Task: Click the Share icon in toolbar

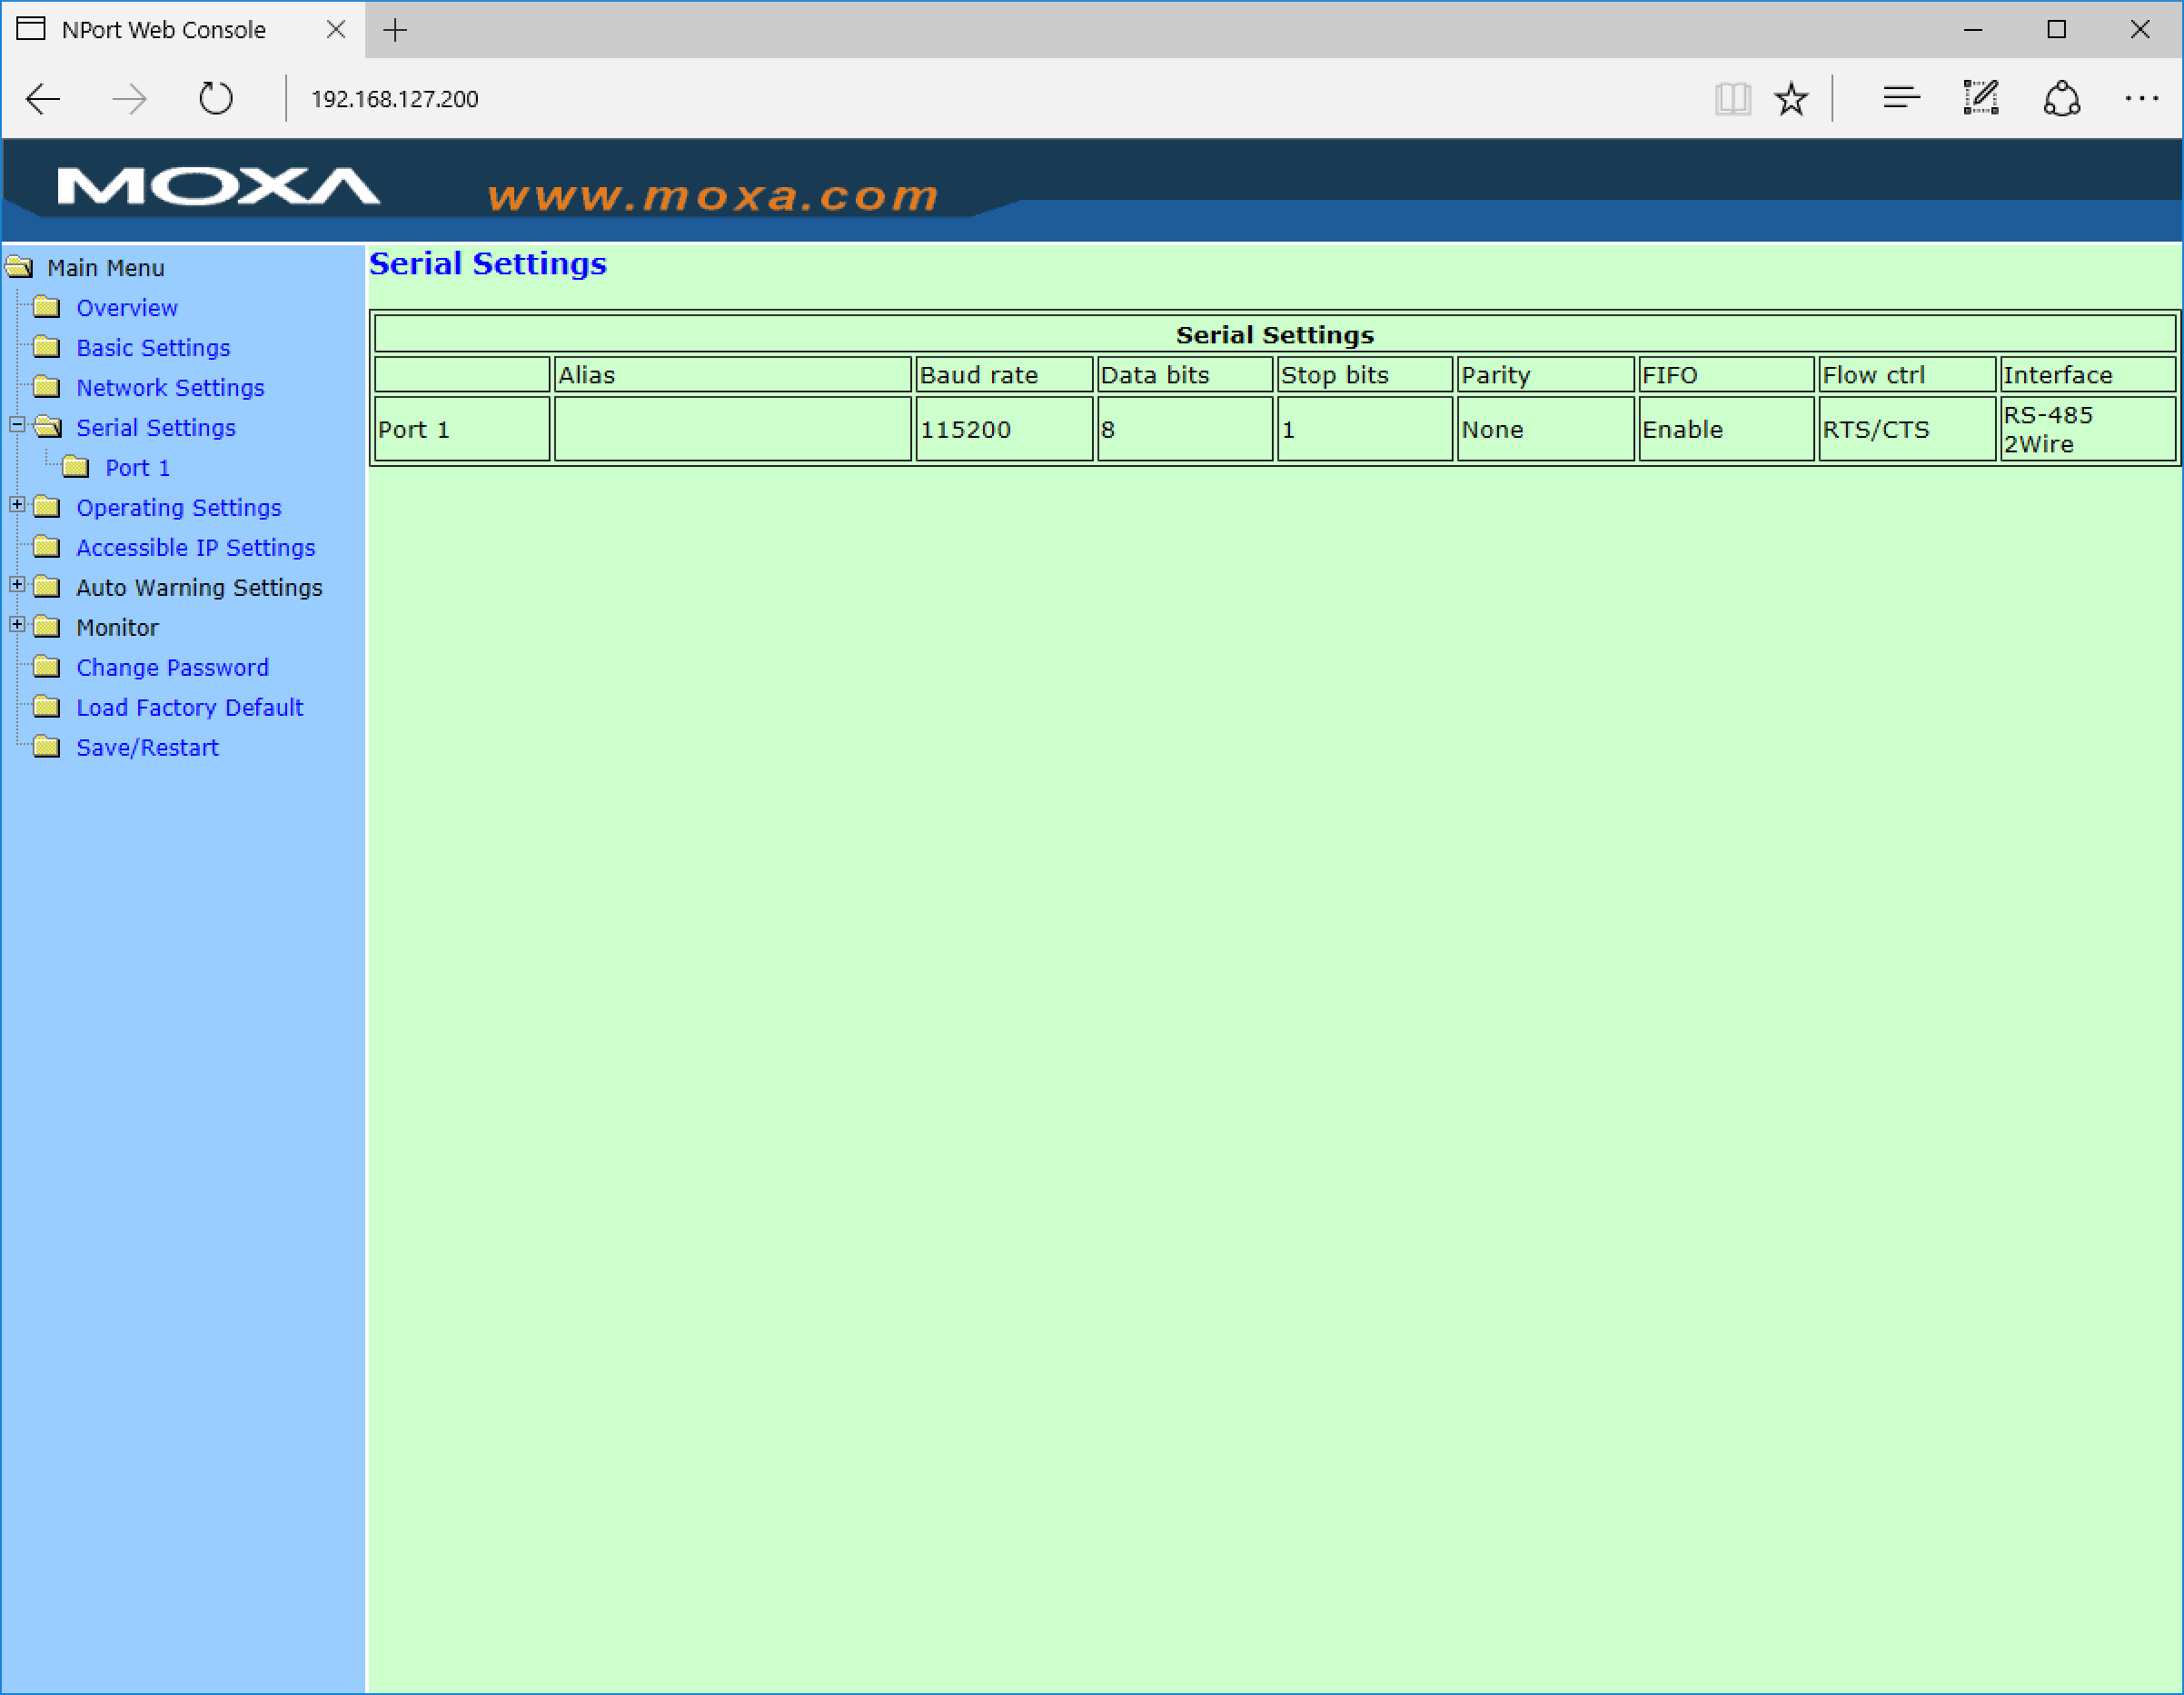Action: (x=2061, y=99)
